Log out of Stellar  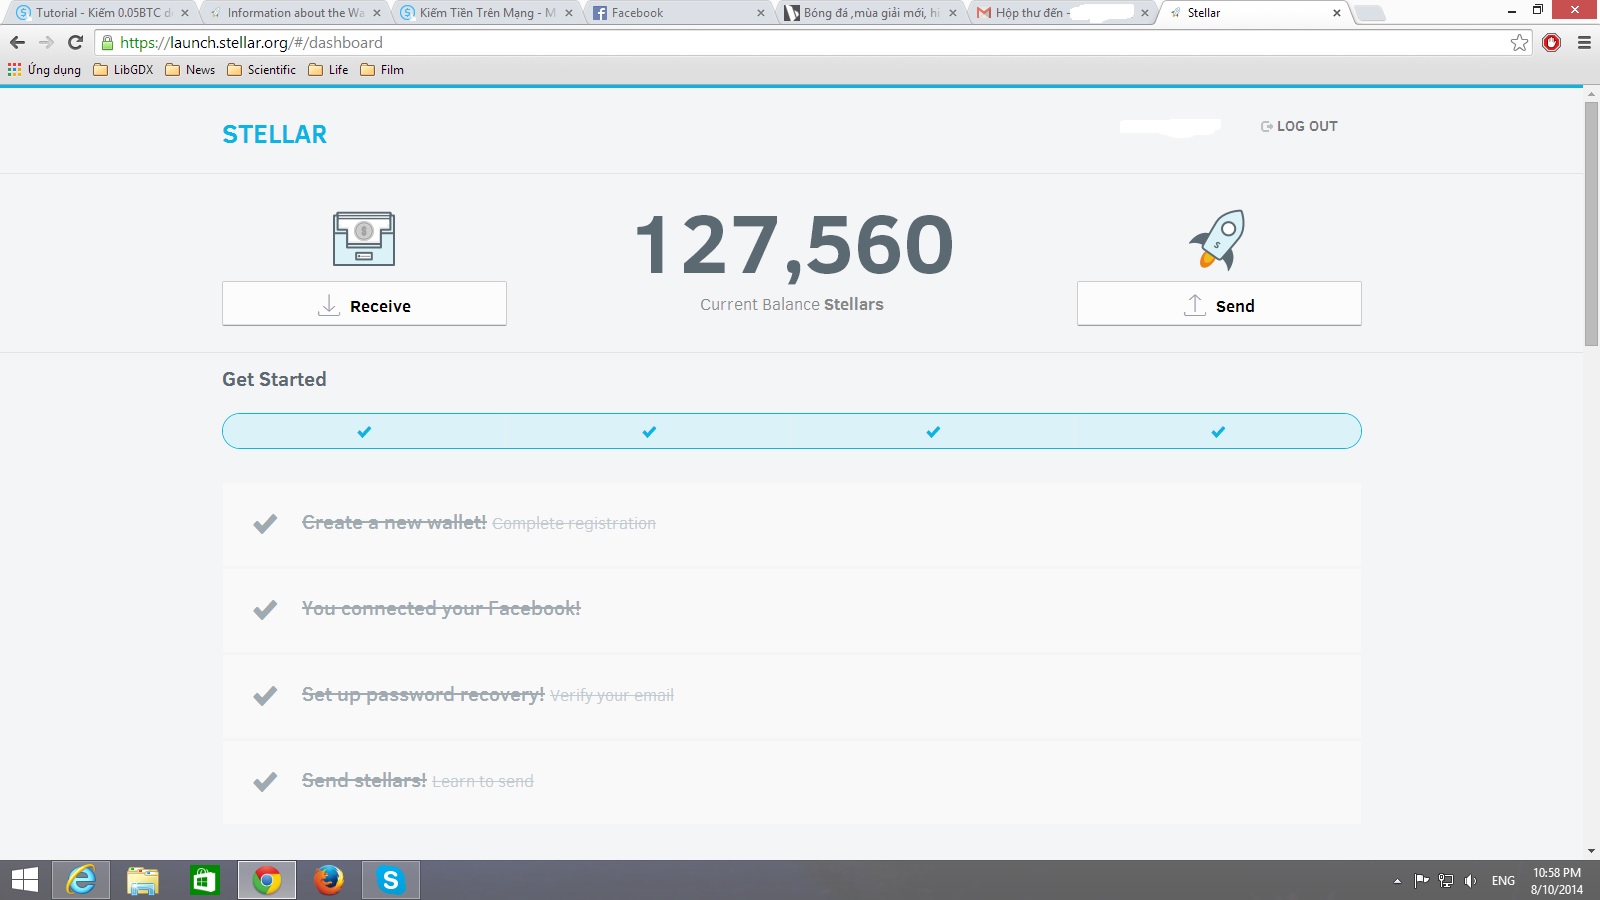(1299, 126)
